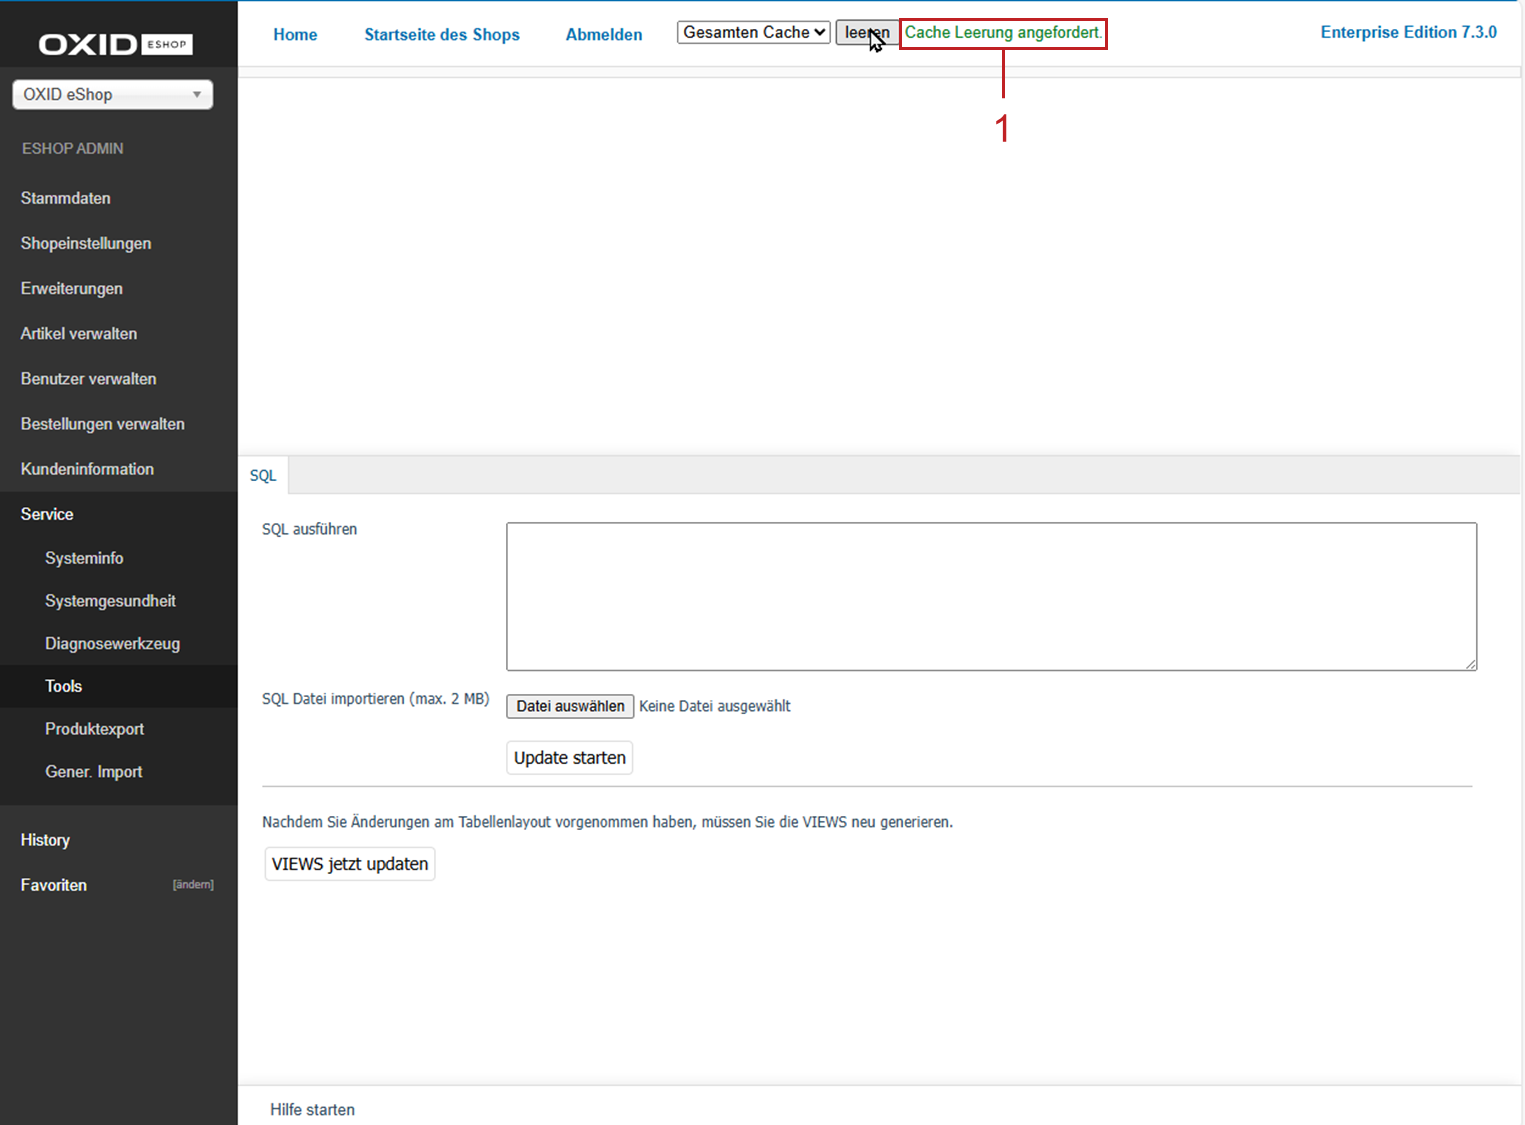
Task: Open Shopeinstellungen sidebar menu
Action: click(x=86, y=243)
